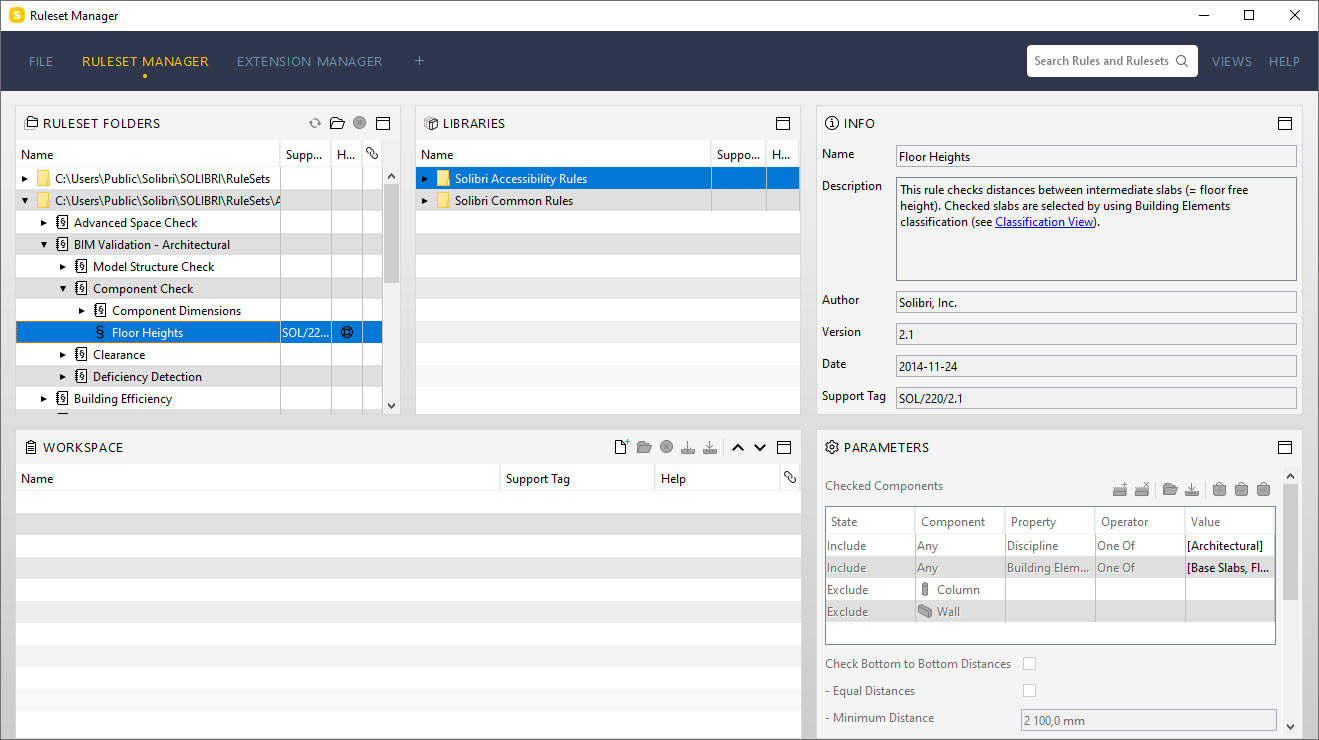Move item up in Workspace
The image size is (1319, 740).
738,447
